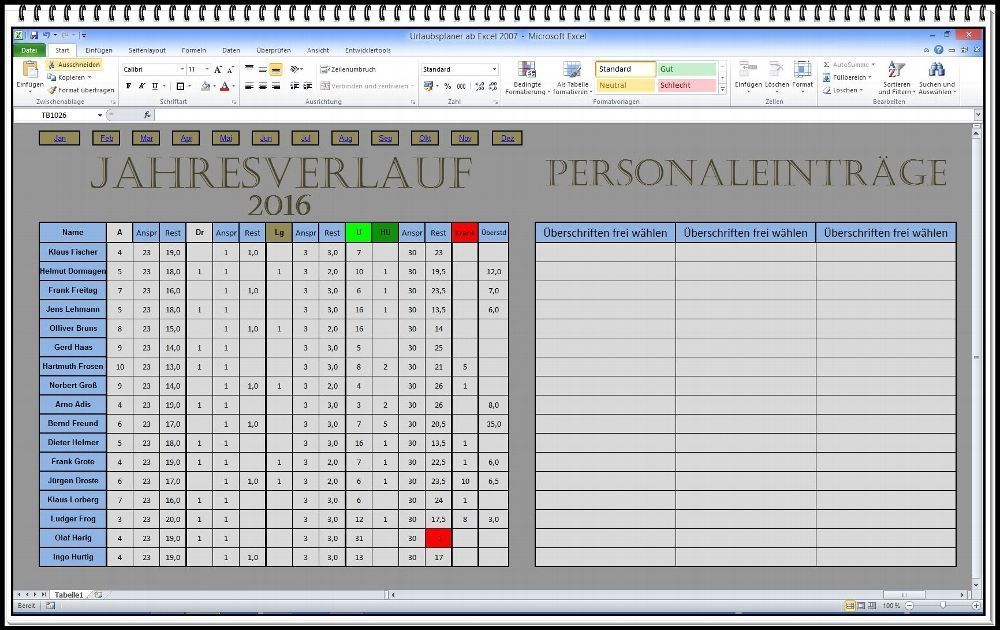
Task: Toggle Zeilenumbruch text wrapping
Action: tap(348, 69)
